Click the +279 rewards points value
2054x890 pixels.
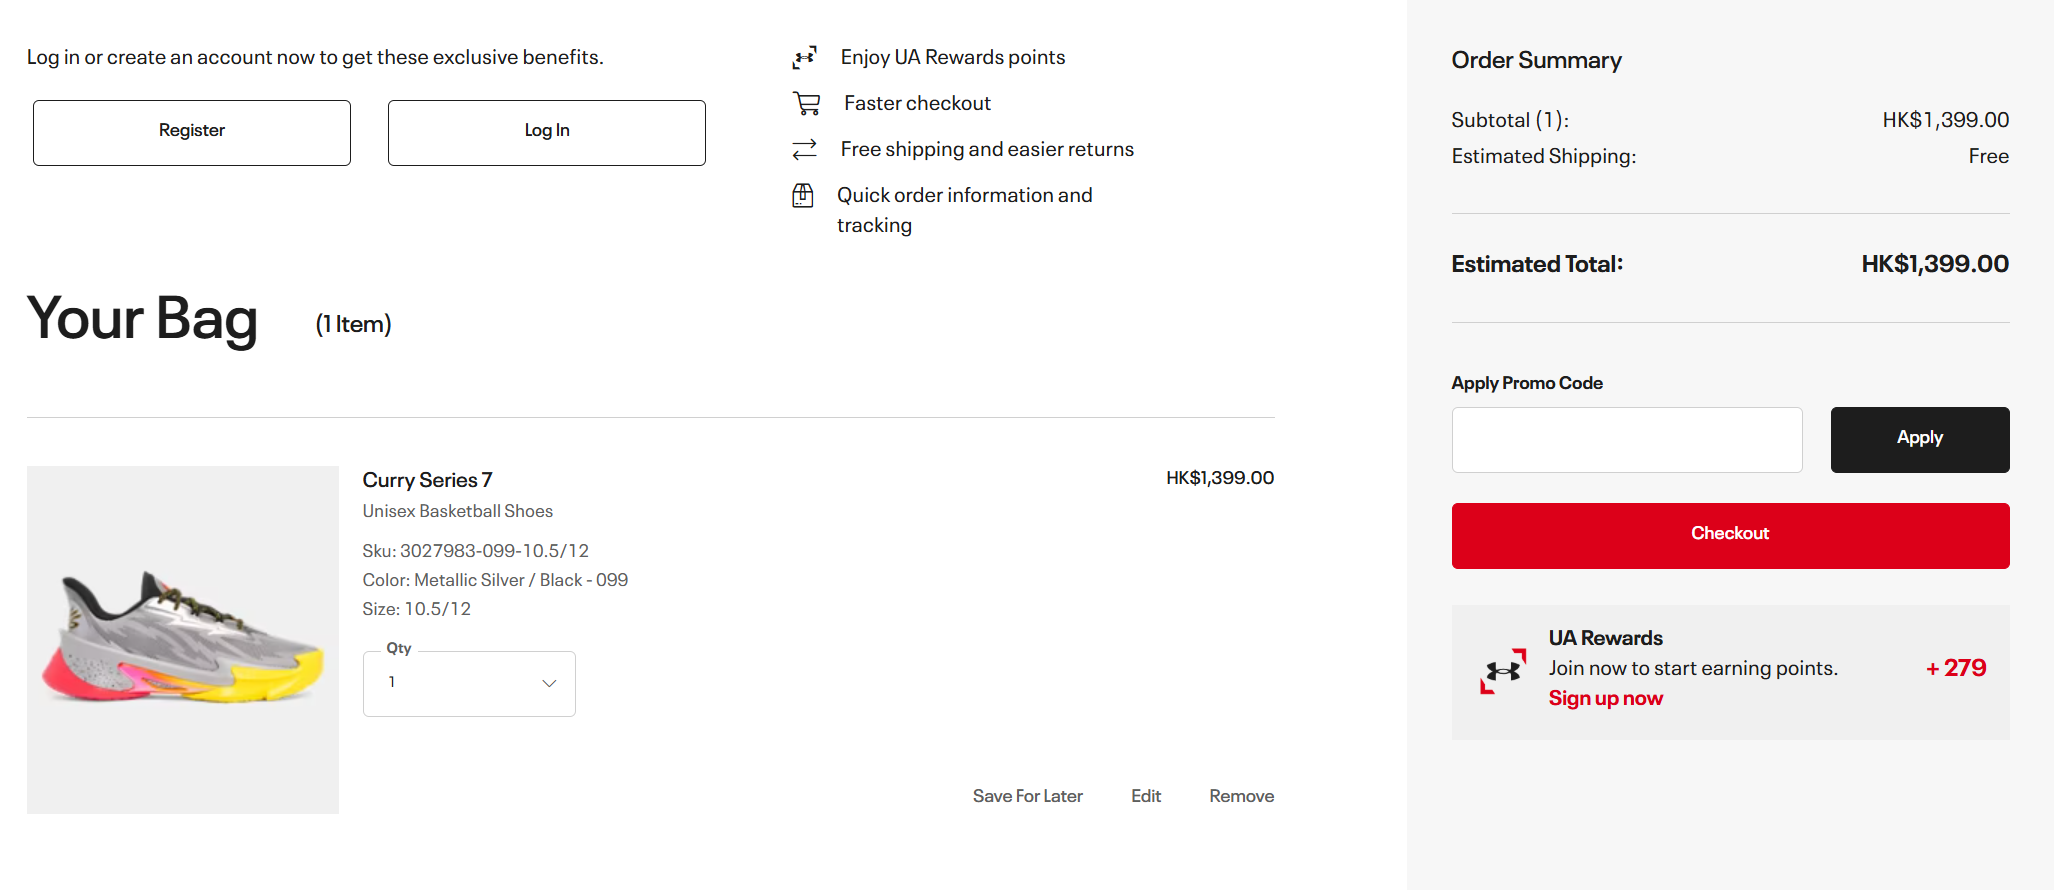[x=1956, y=668]
